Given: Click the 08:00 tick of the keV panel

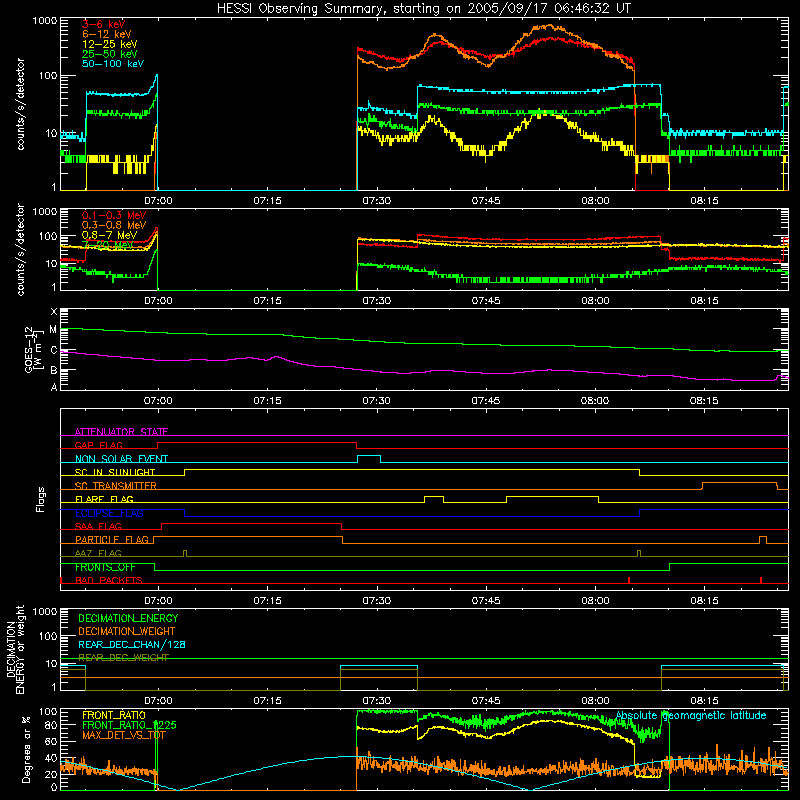Looking at the screenshot, I should [x=595, y=201].
